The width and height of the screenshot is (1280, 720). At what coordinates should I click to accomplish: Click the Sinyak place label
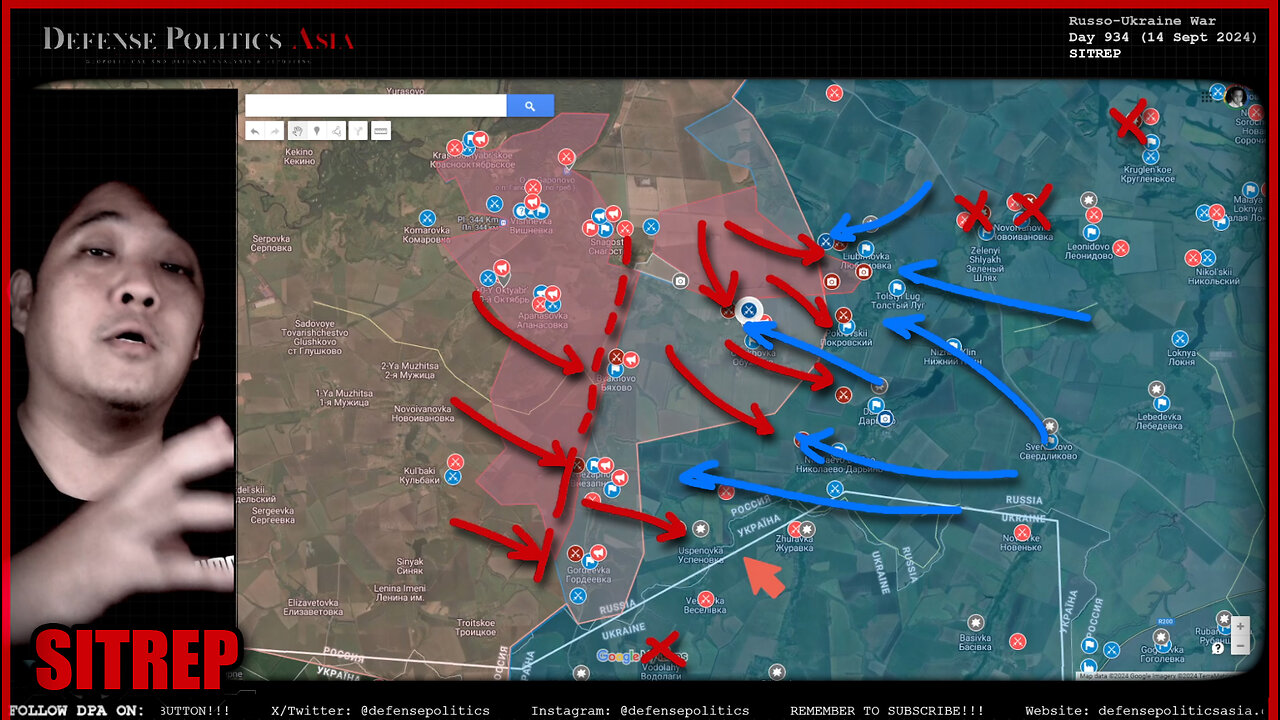(x=409, y=566)
